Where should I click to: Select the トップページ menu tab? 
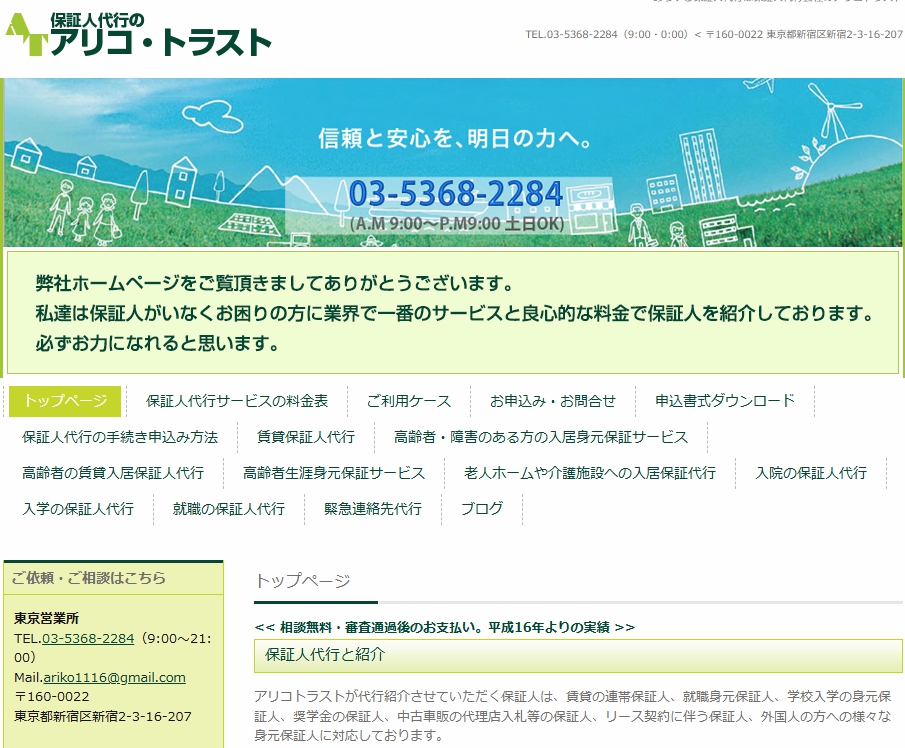(65, 401)
